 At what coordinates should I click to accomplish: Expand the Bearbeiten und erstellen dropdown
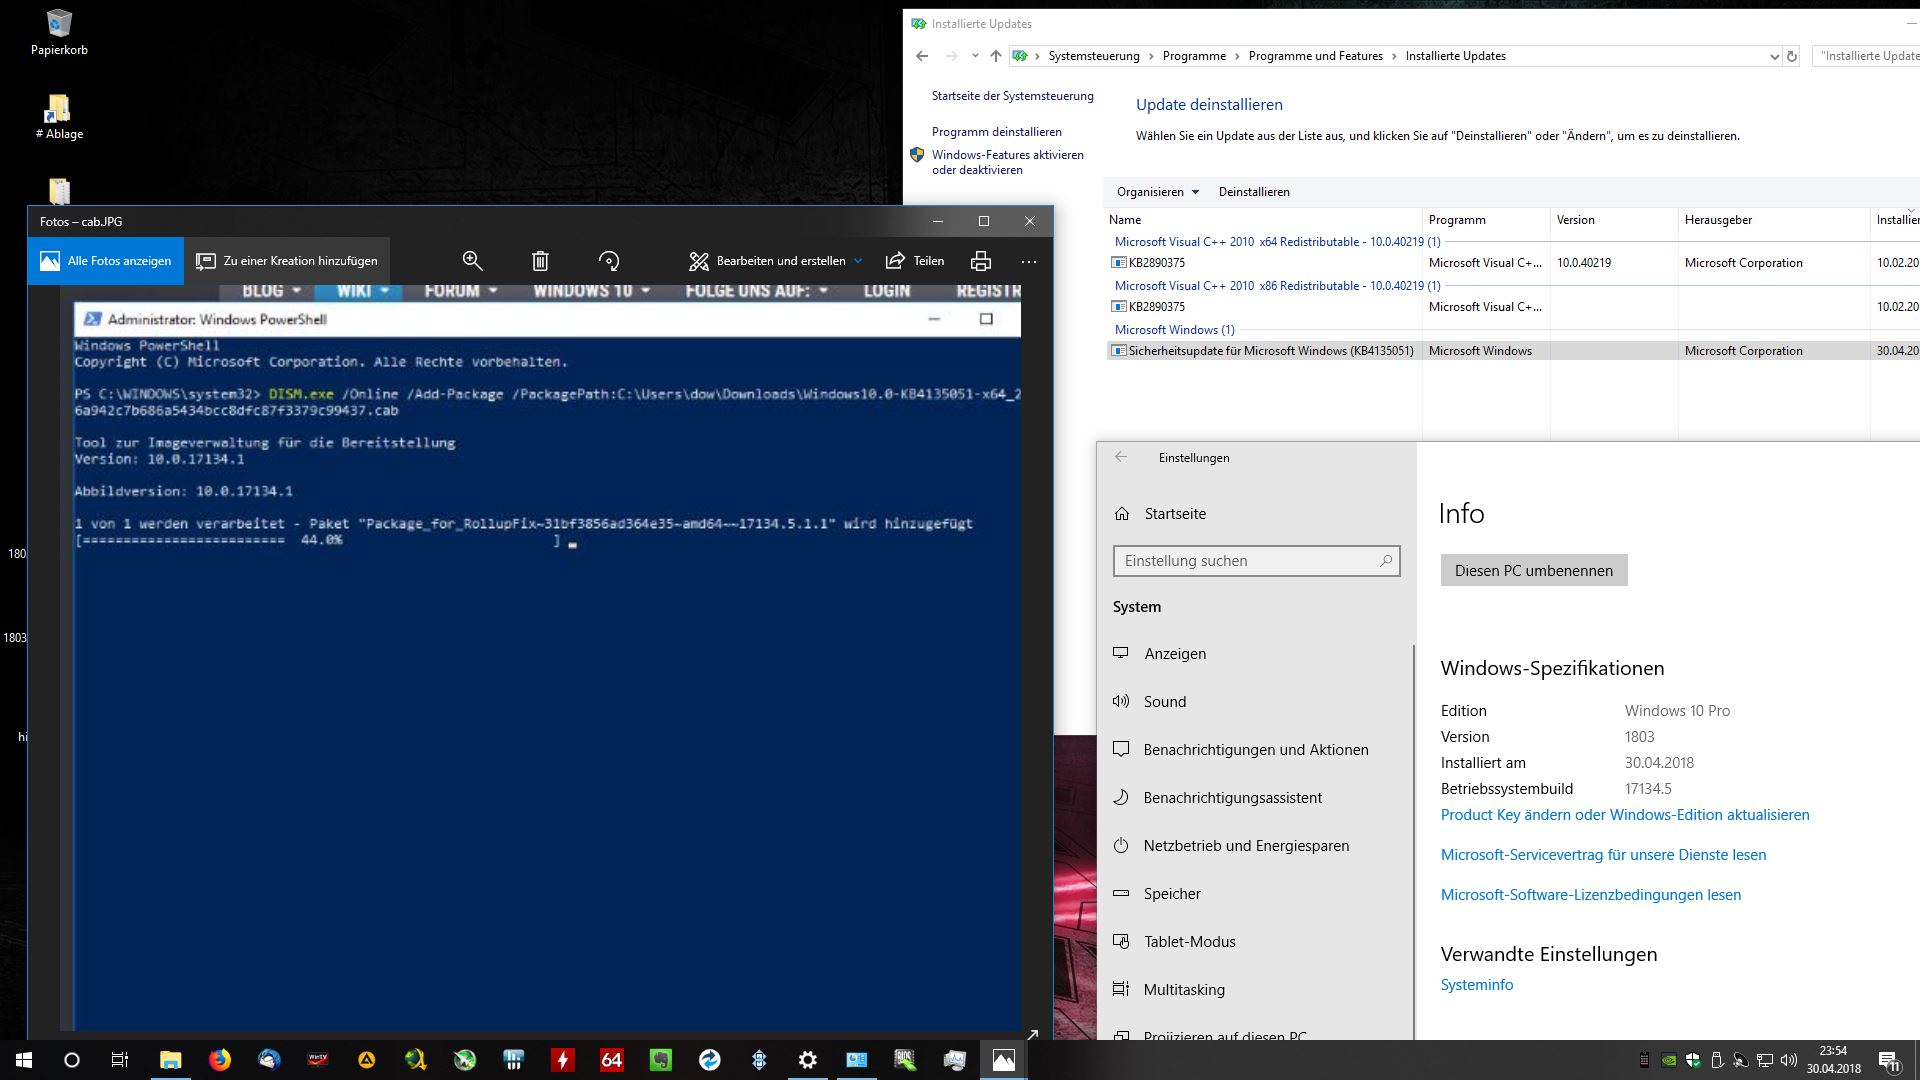pos(775,261)
